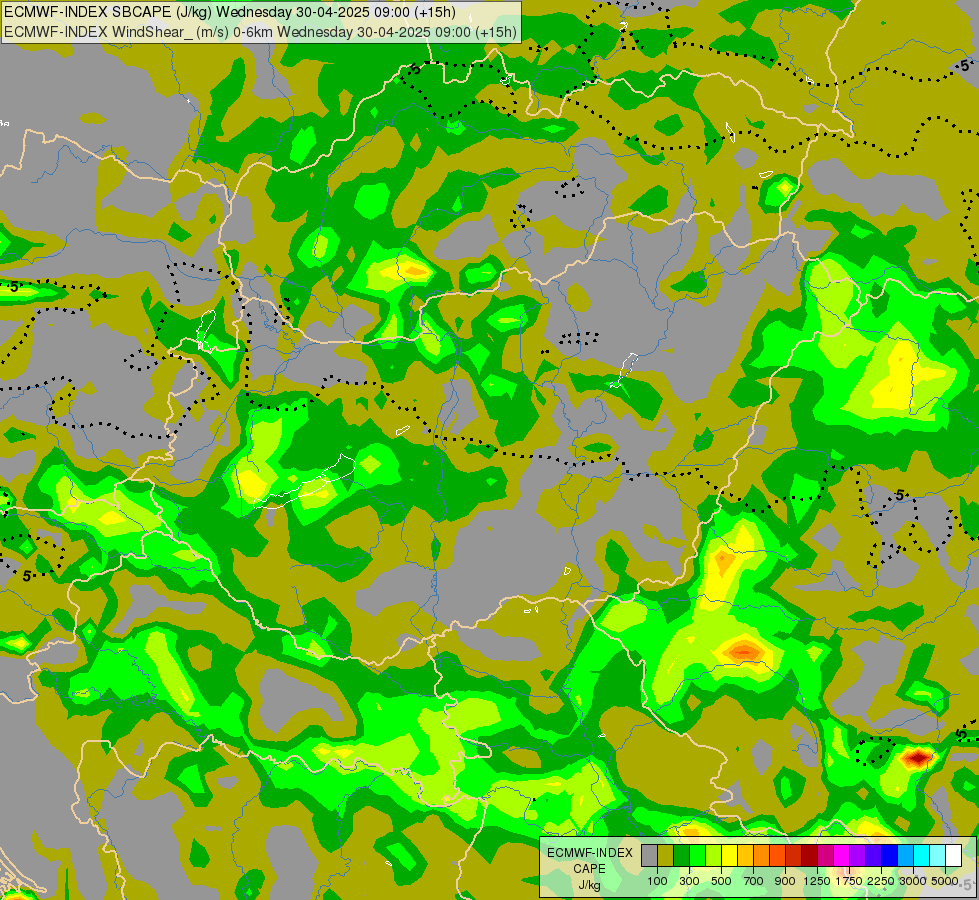Click the legend value 3000

click(913, 881)
